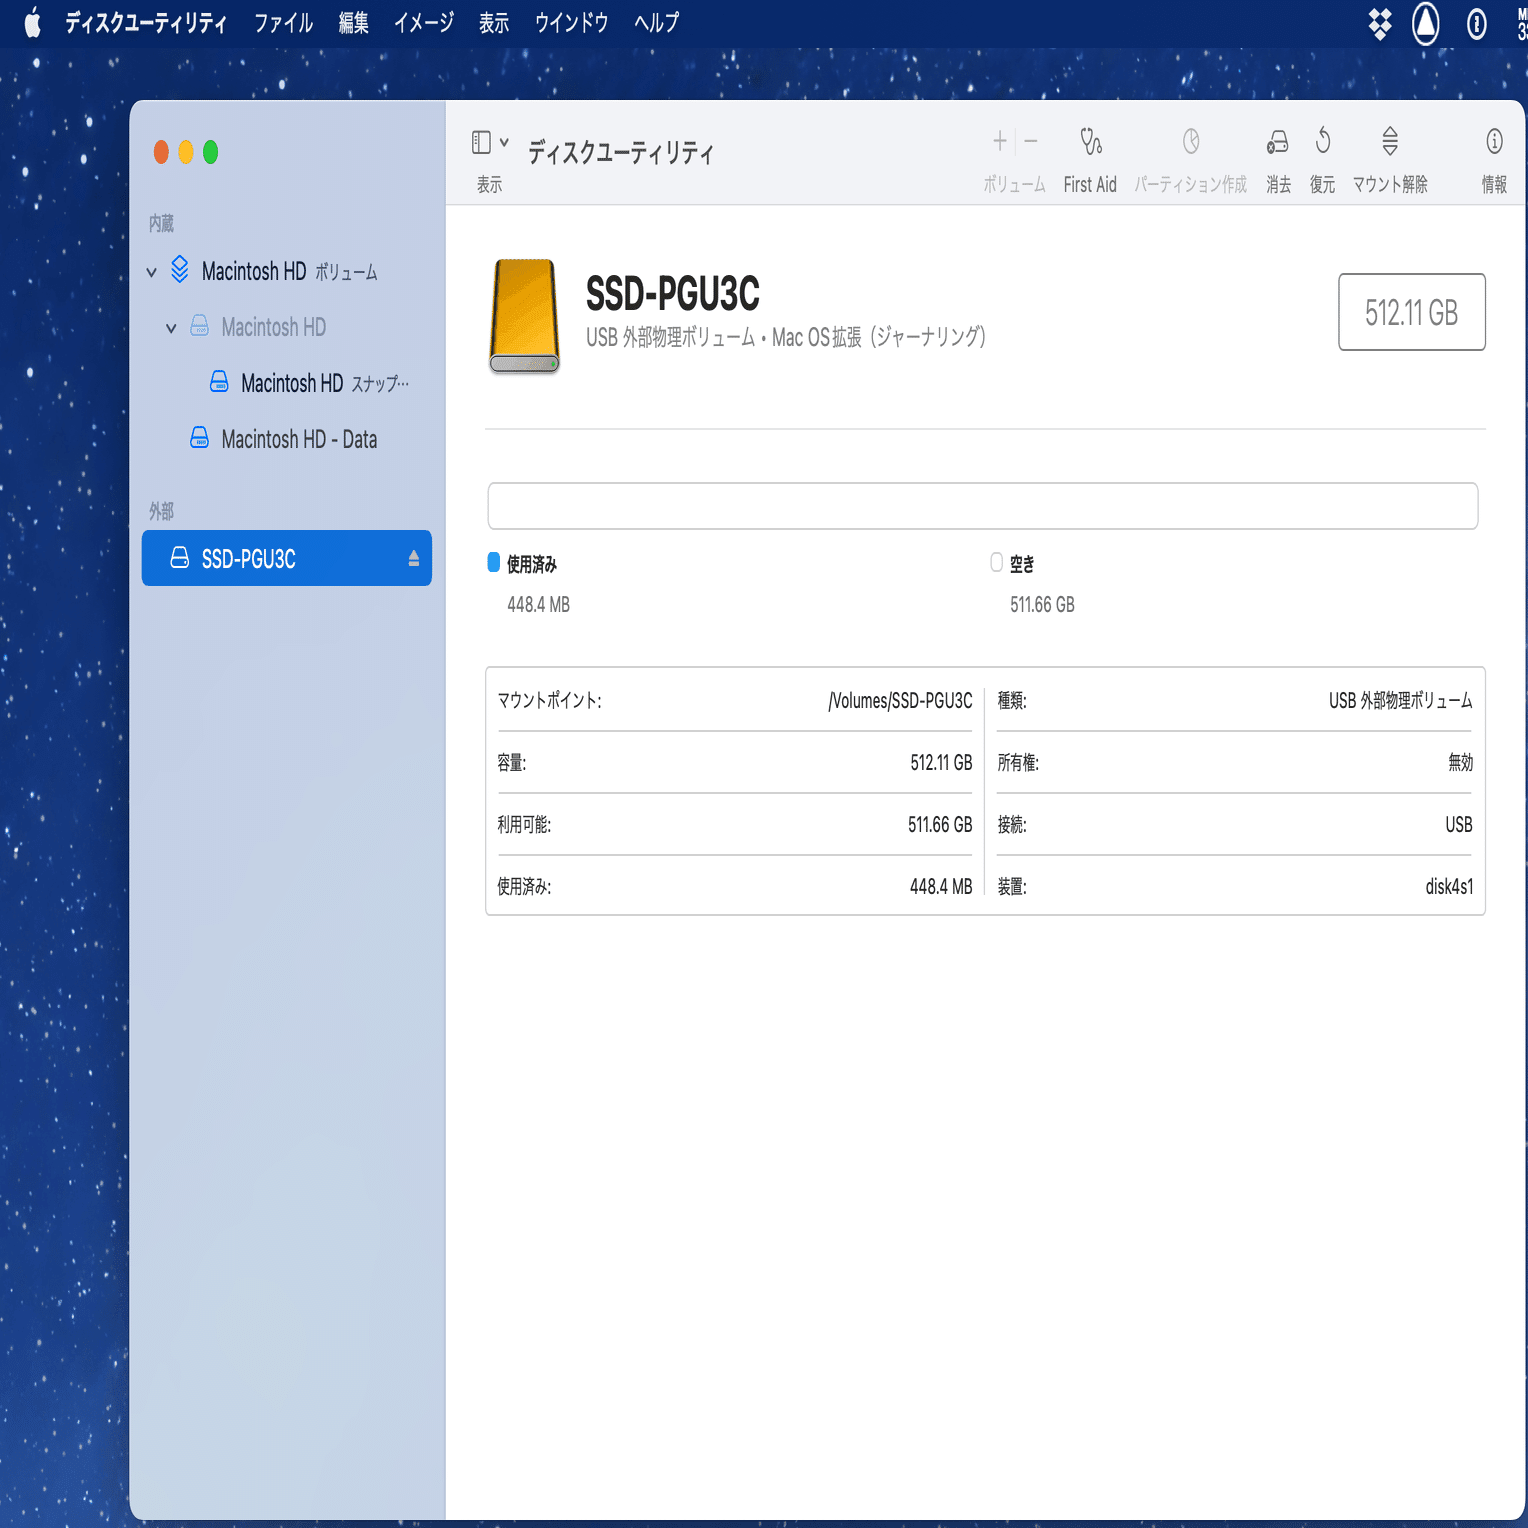Collapse the inner Macintosh HD item
The image size is (1528, 1528).
[x=170, y=327]
